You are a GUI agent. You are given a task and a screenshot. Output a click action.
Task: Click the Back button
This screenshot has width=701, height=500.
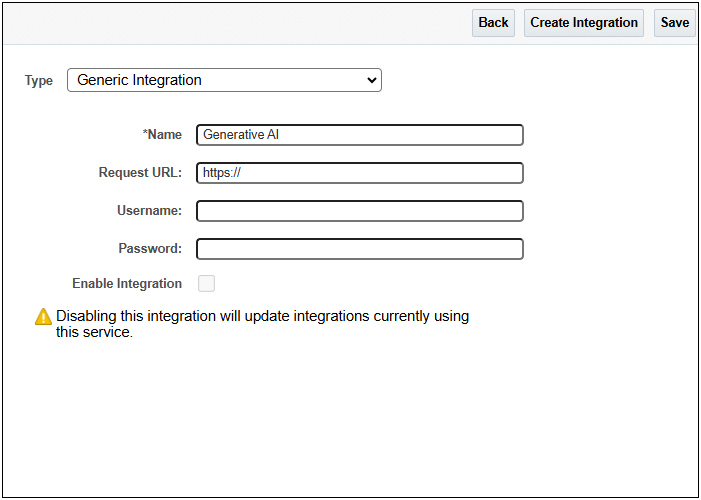pos(493,23)
